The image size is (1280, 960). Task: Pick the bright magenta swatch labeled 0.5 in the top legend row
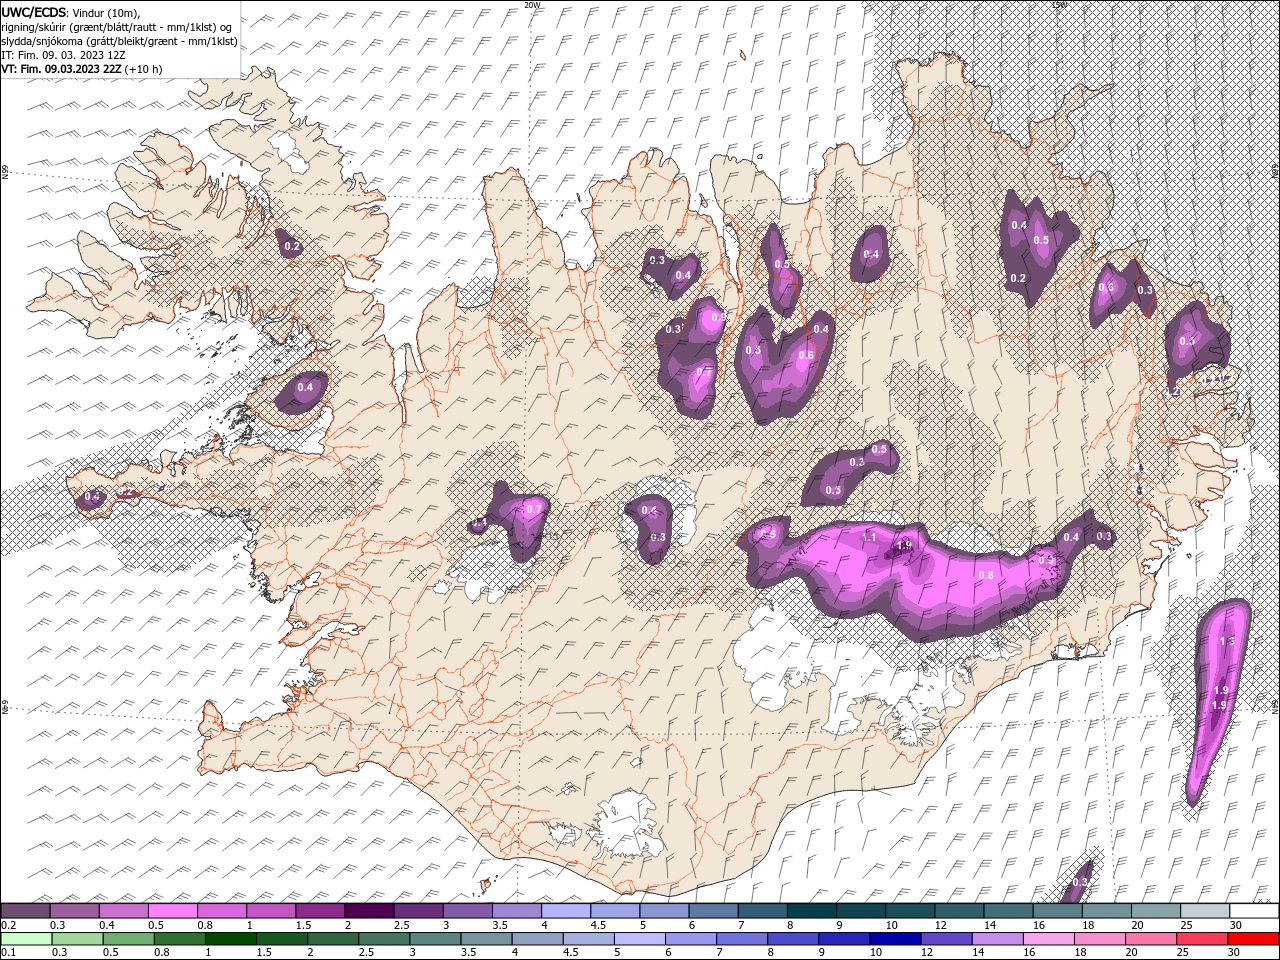point(172,911)
